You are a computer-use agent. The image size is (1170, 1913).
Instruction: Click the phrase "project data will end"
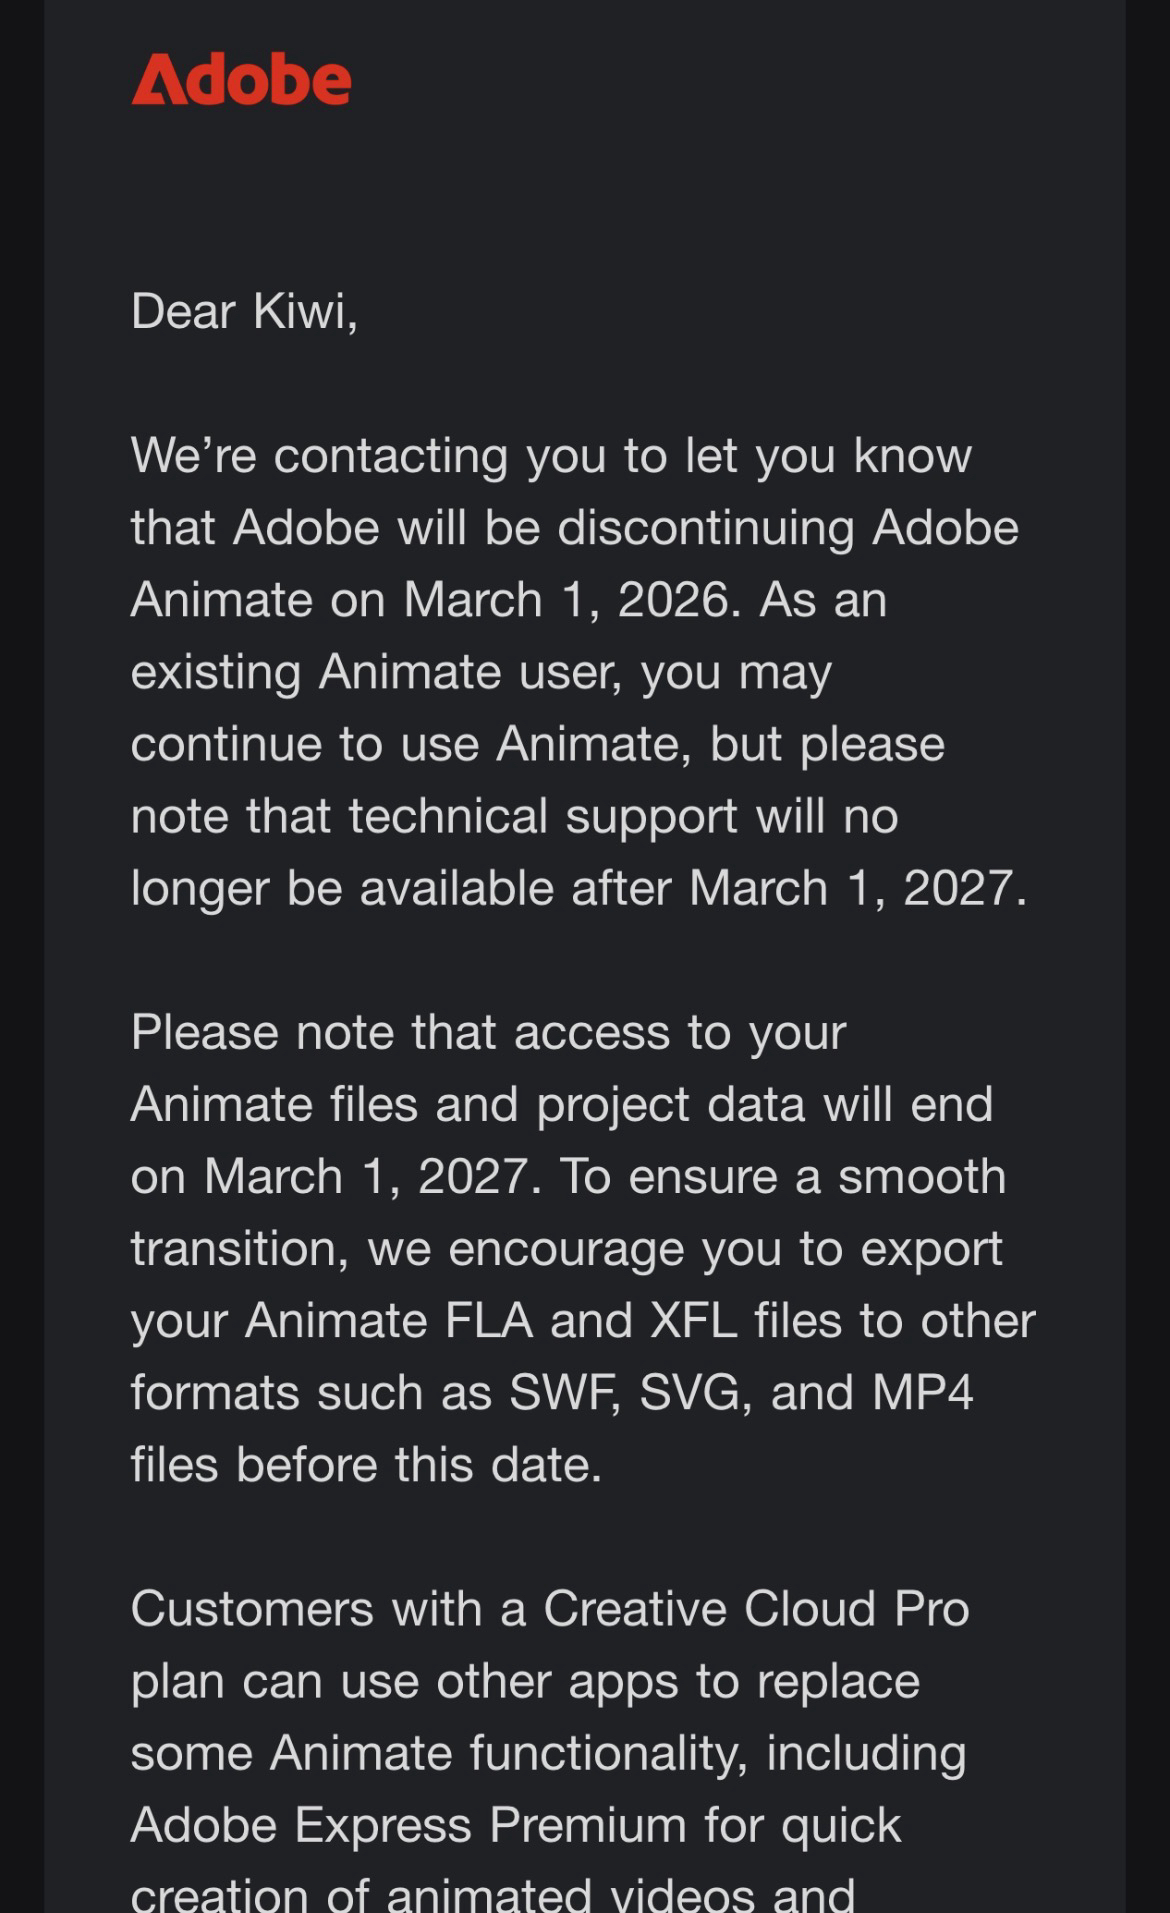764,1104
